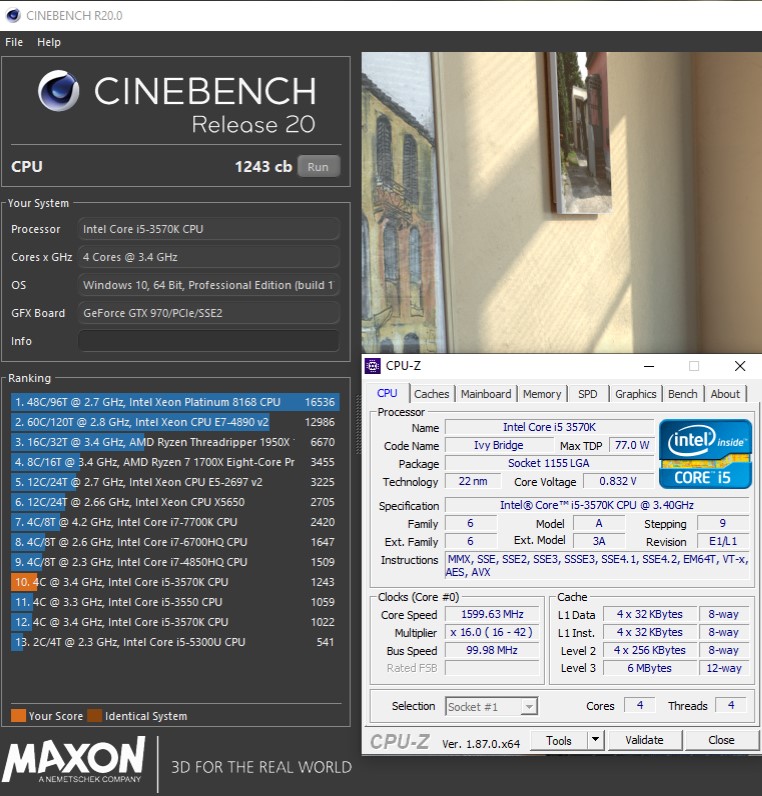The width and height of the screenshot is (762, 796).
Task: Select ranking row 6 Xeon X5650
Action: point(175,502)
